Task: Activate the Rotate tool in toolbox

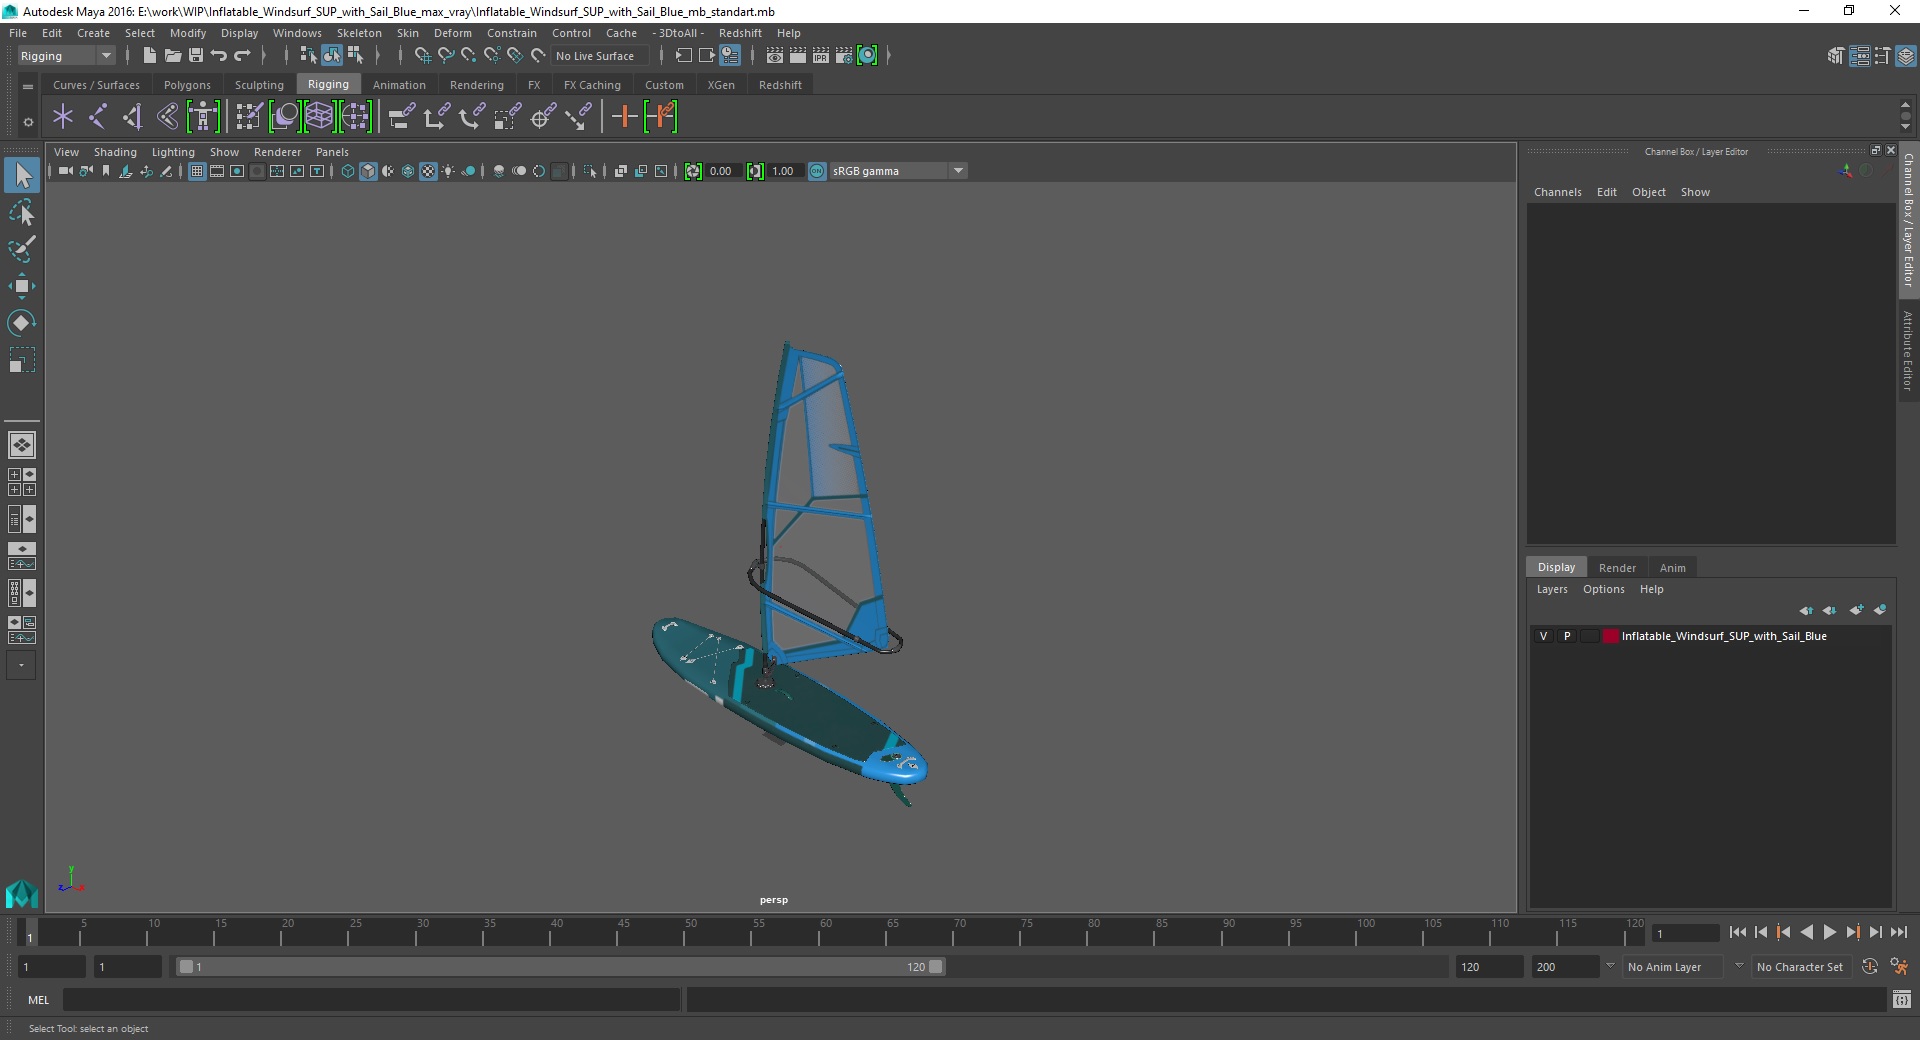Action: (x=22, y=322)
